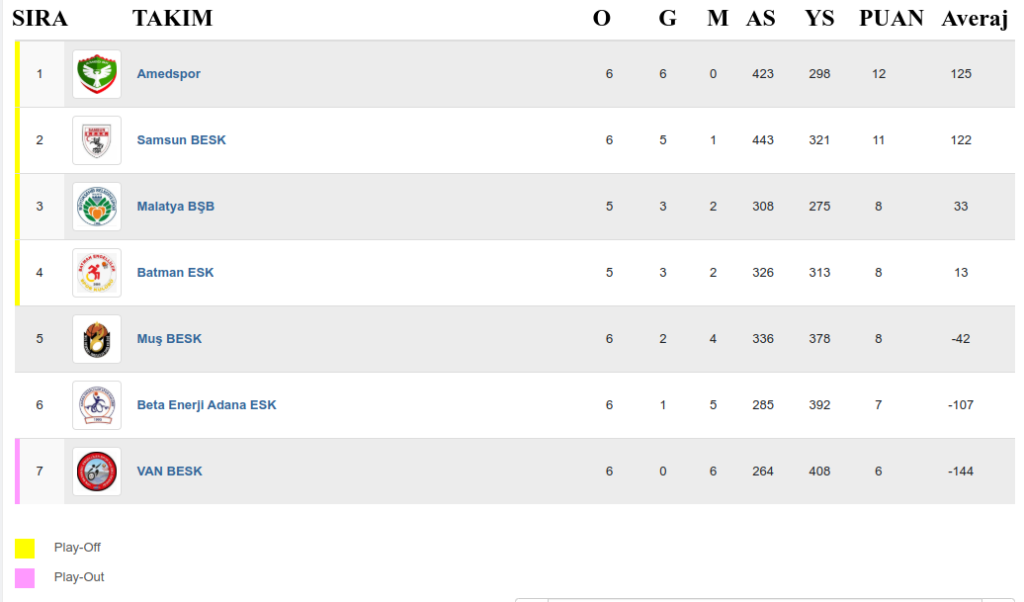
Task: Click the Samsun BESK team logo
Action: click(97, 140)
